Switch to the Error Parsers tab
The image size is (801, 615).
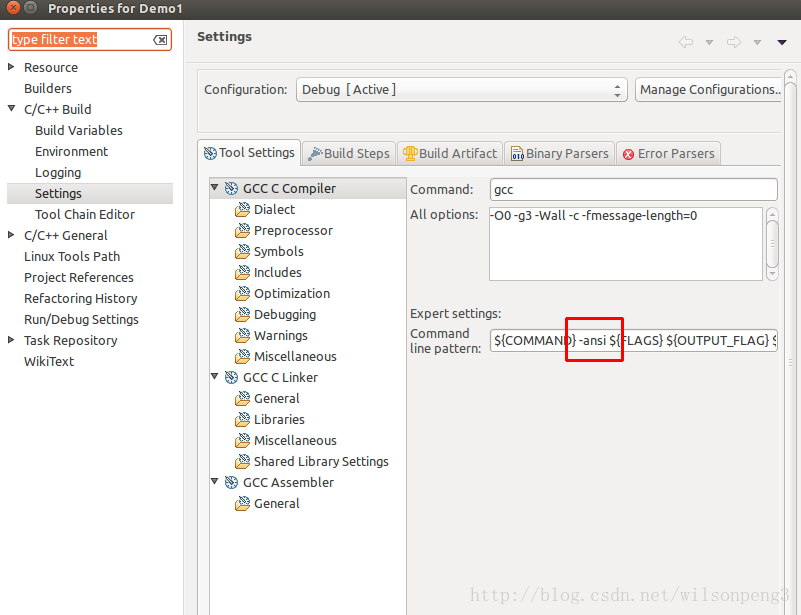click(x=668, y=153)
